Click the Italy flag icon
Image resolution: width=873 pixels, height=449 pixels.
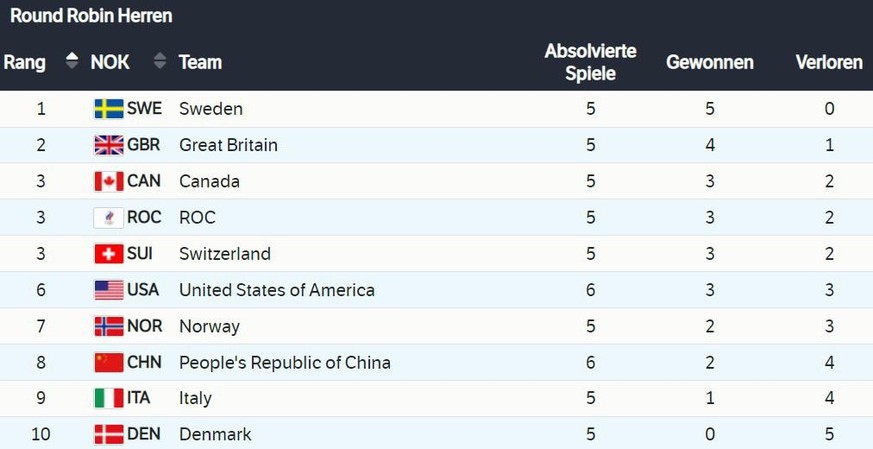[109, 398]
